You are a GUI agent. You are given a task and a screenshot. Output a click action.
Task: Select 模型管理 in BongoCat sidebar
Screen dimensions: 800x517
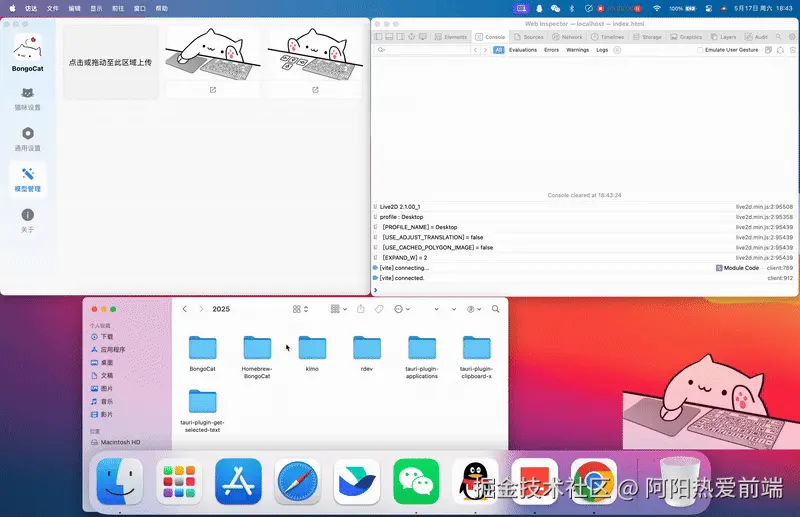(x=28, y=180)
